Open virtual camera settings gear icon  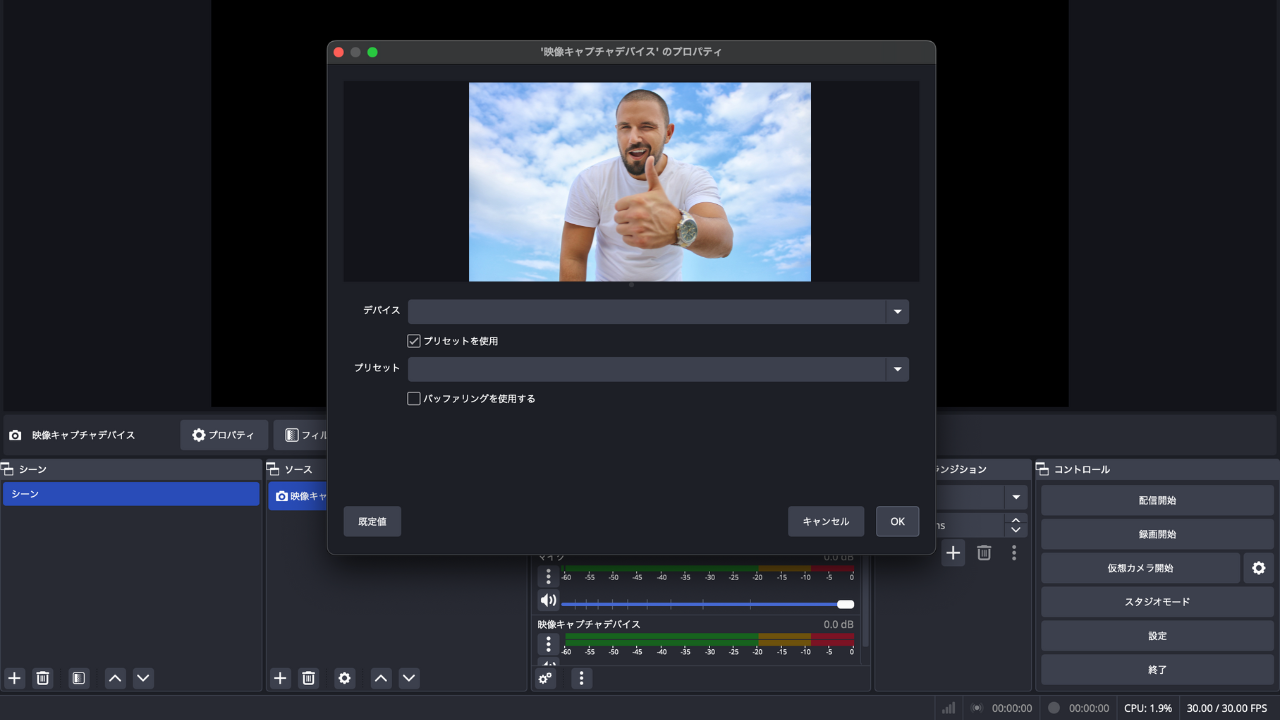click(1259, 568)
